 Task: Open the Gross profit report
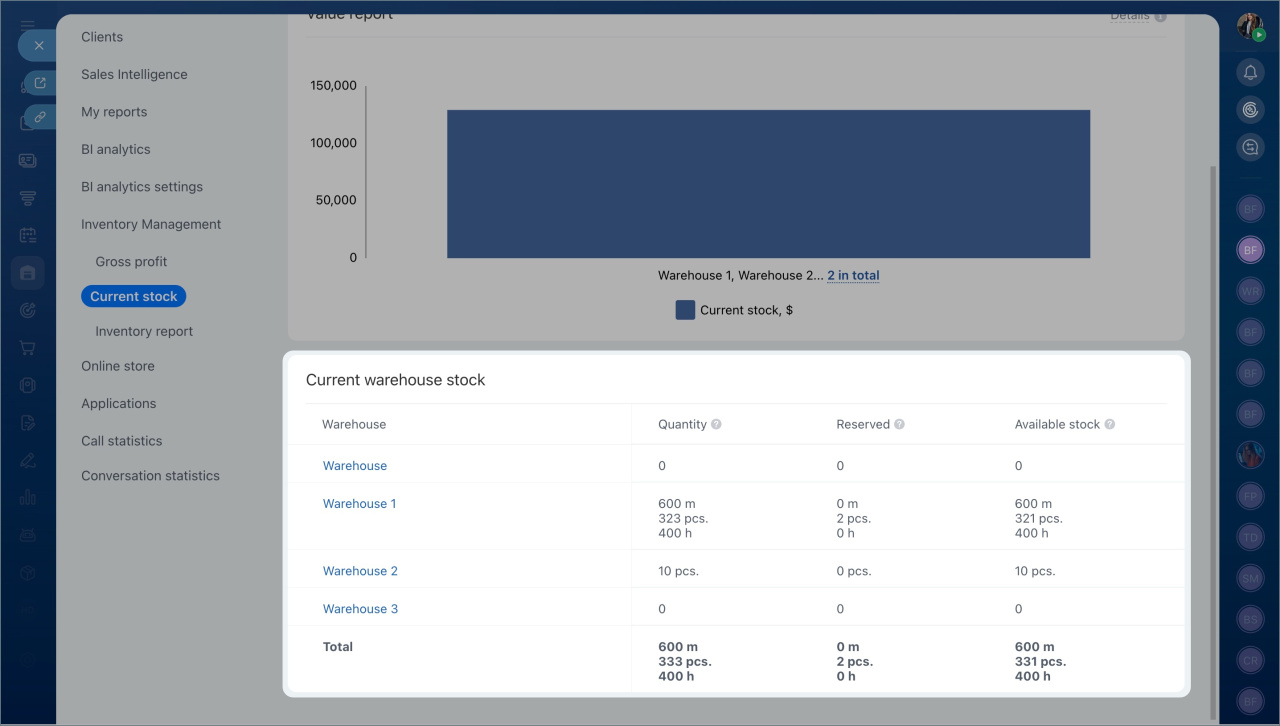pyautogui.click(x=131, y=261)
